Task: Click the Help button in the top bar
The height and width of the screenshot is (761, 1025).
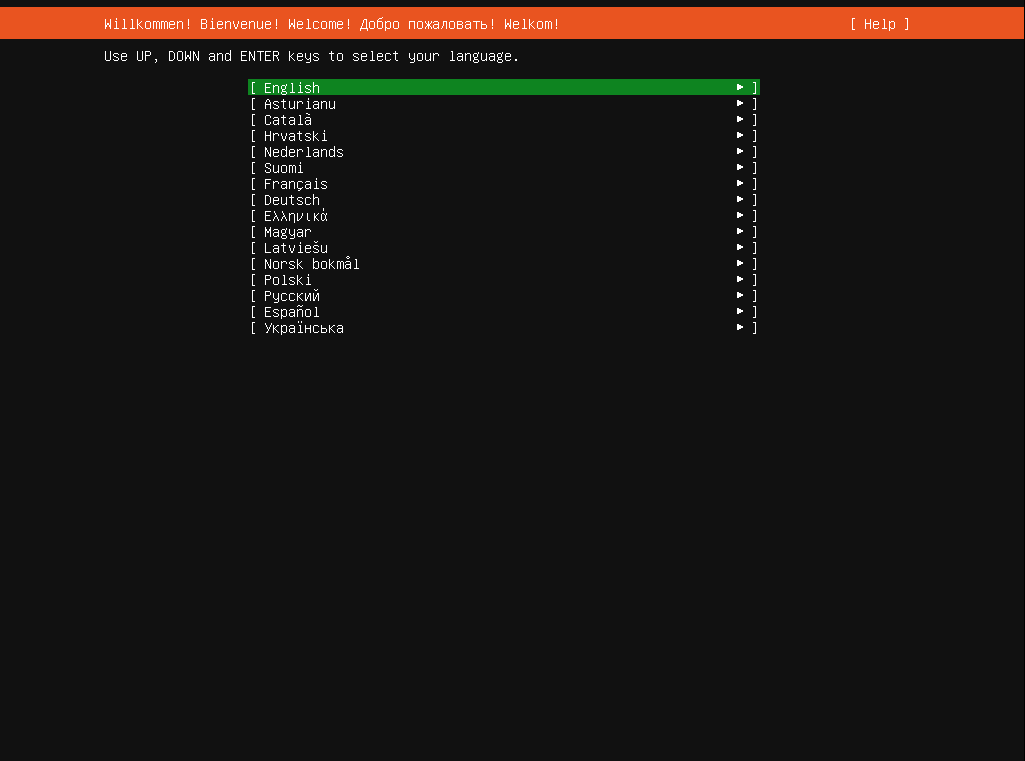Action: click(879, 23)
